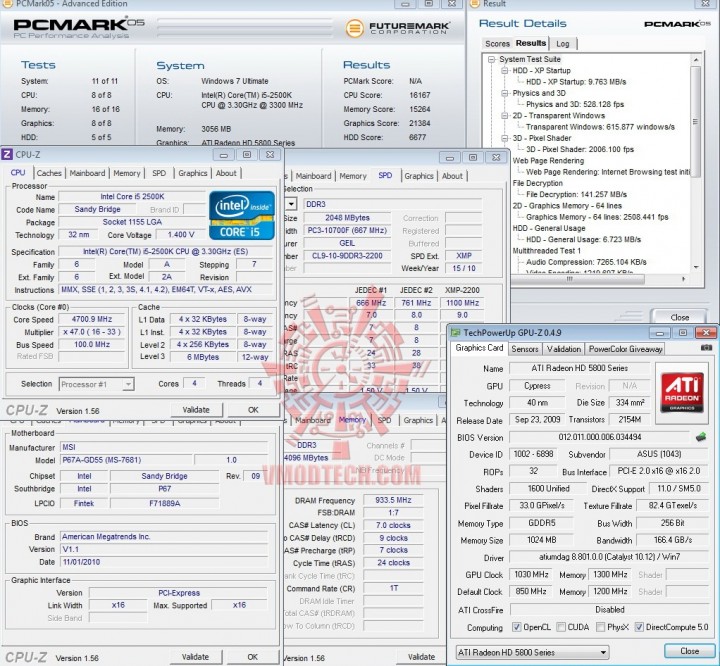Viewport: 720px width, 666px height.
Task: Click the motherboard model P67A-GD55 (MS-7681) field
Action: pos(126,460)
